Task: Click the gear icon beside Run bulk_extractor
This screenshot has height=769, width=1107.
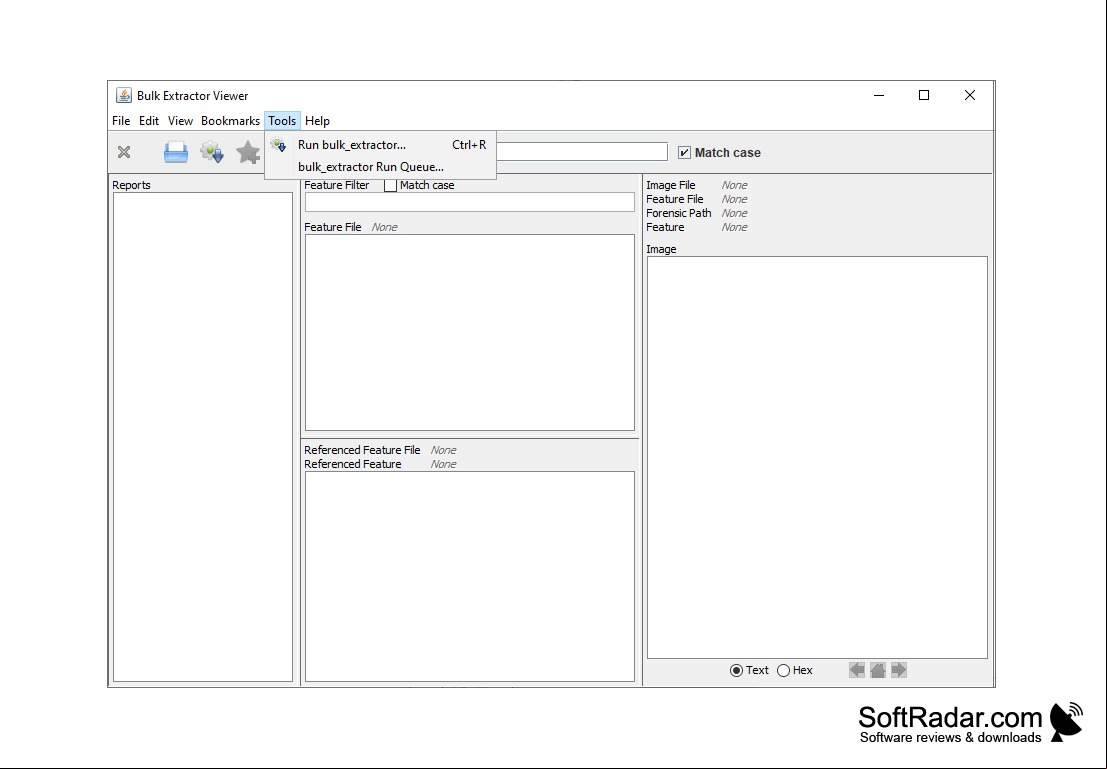Action: pyautogui.click(x=278, y=145)
